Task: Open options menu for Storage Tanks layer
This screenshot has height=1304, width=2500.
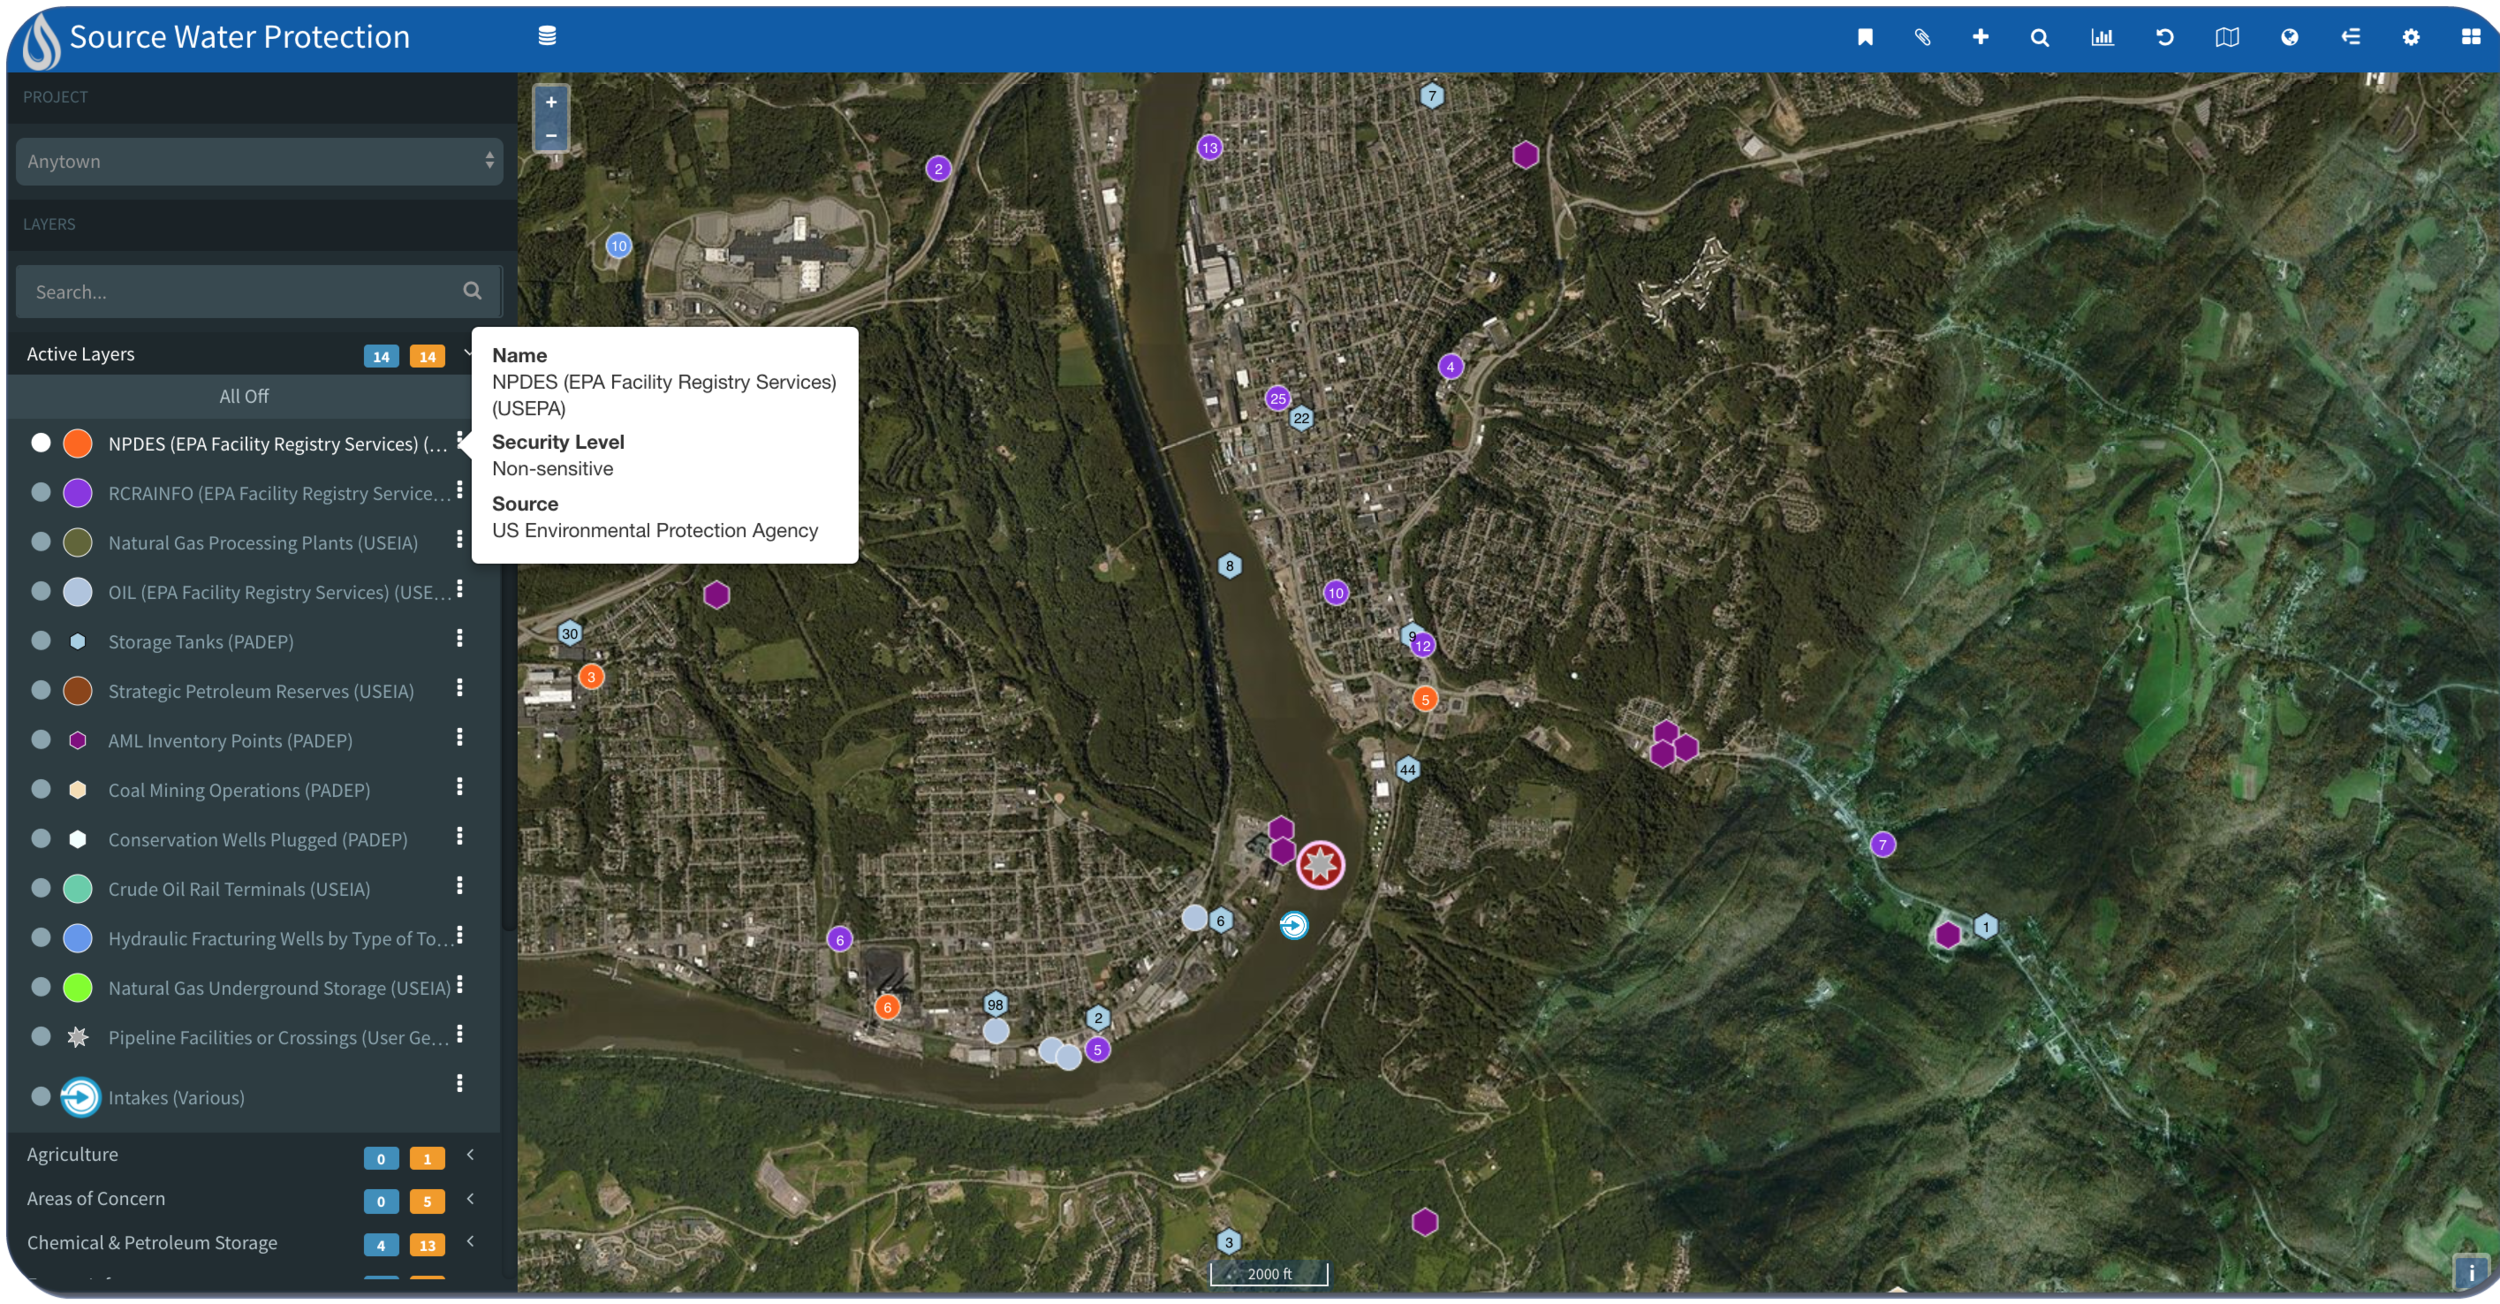Action: pos(459,639)
